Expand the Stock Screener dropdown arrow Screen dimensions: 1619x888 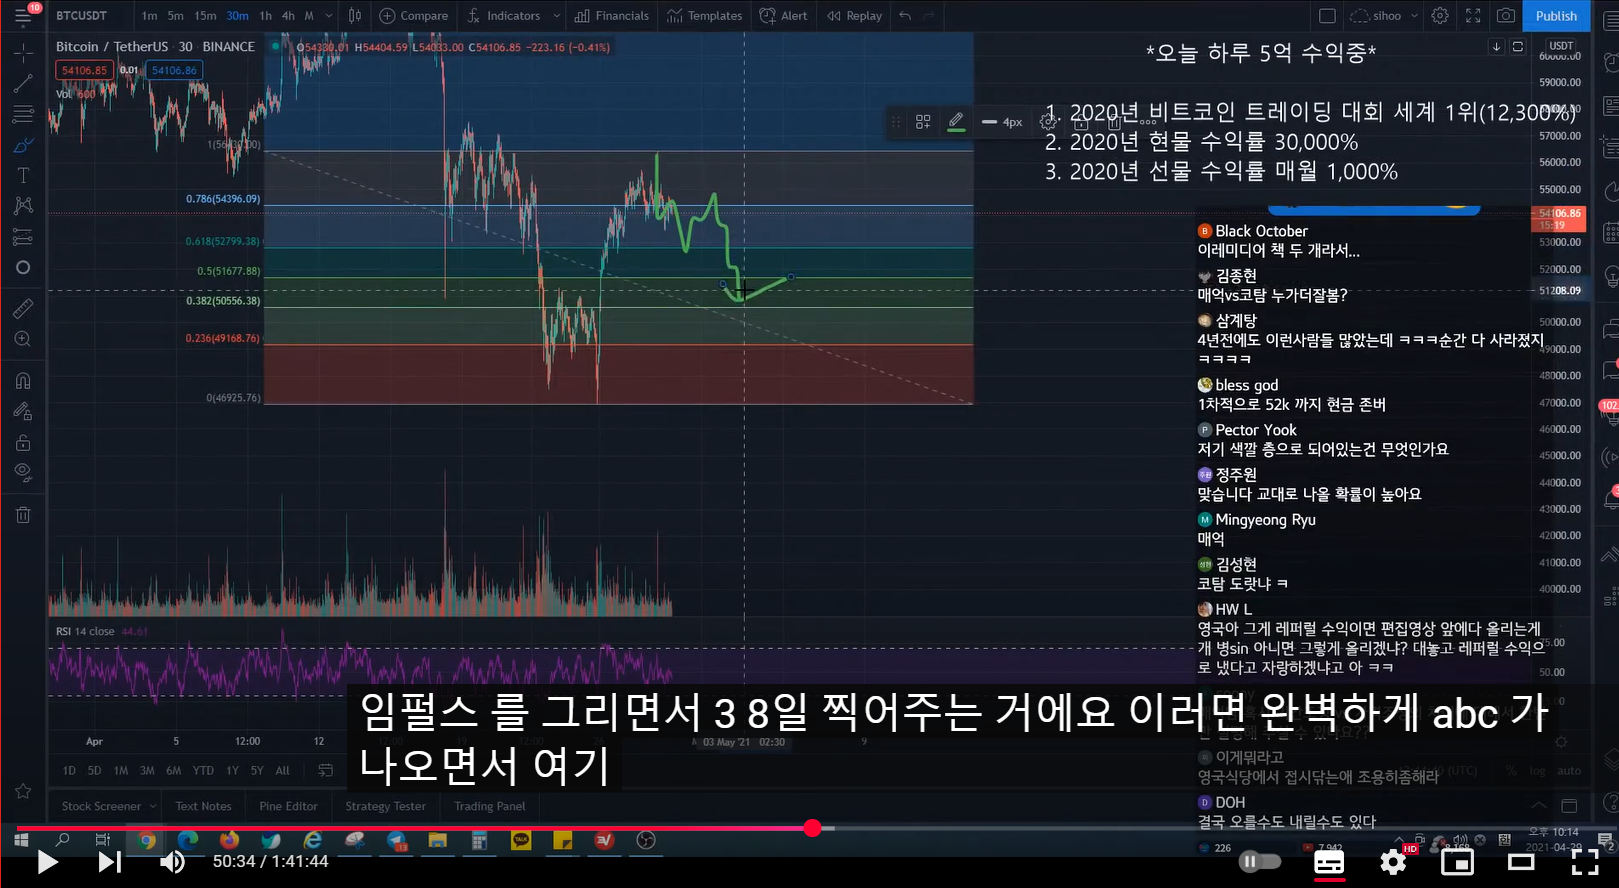(x=152, y=806)
